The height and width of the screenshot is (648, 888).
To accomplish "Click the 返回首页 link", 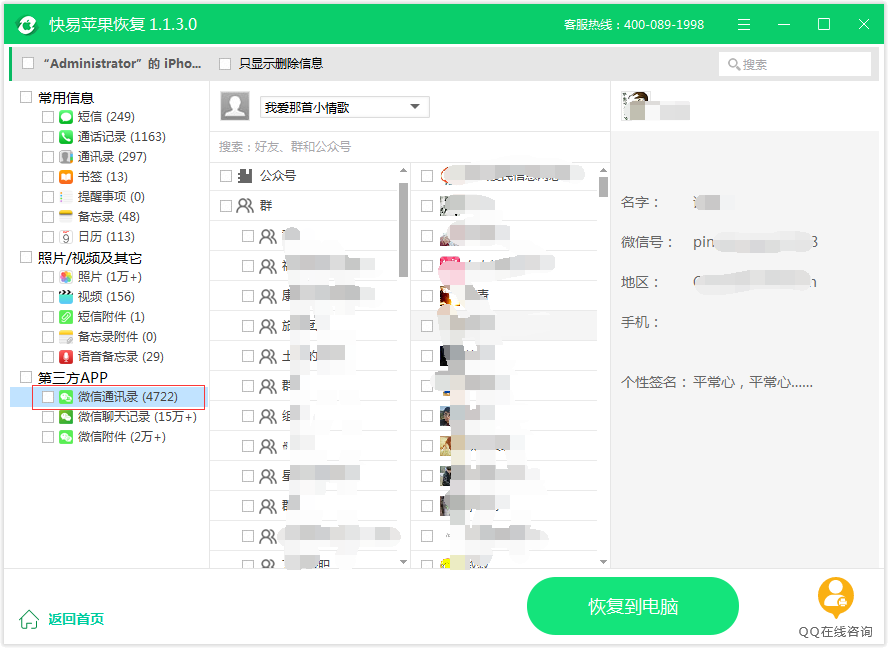I will 76,619.
